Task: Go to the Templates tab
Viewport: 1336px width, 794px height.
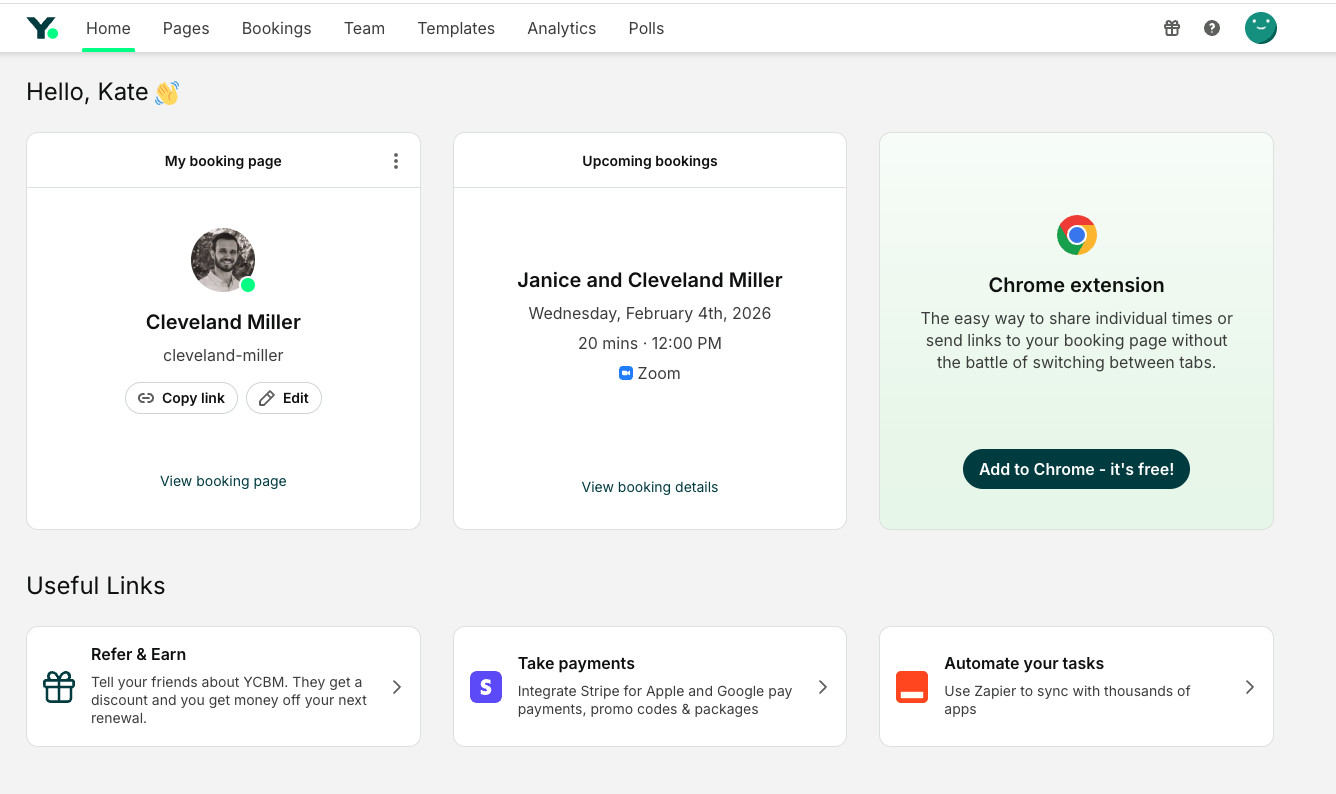Action: coord(456,28)
